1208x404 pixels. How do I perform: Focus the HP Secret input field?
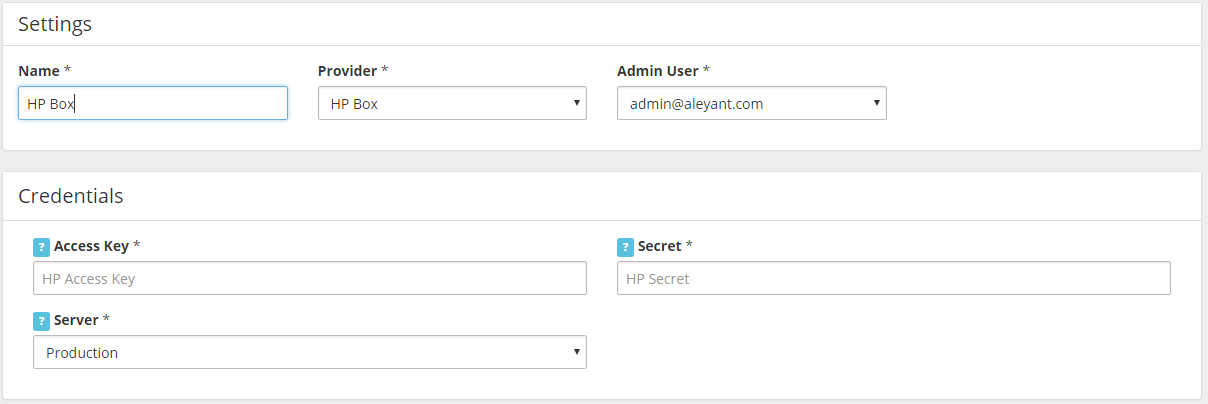[x=894, y=278]
